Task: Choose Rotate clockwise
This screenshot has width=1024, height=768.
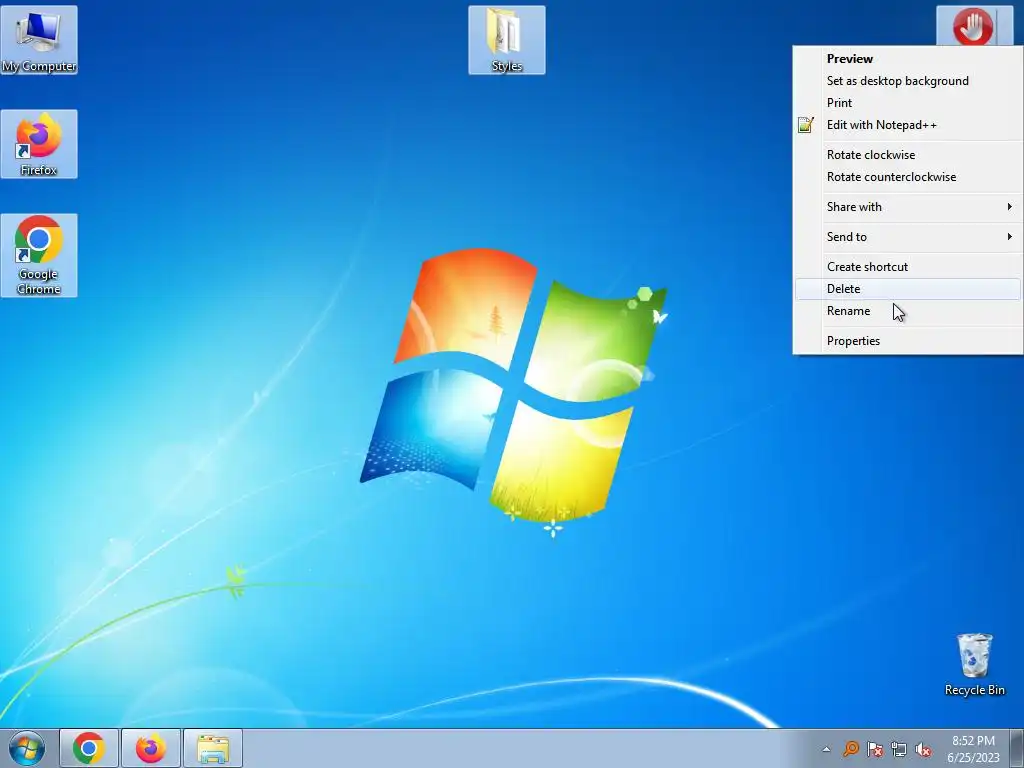Action: click(x=908, y=155)
